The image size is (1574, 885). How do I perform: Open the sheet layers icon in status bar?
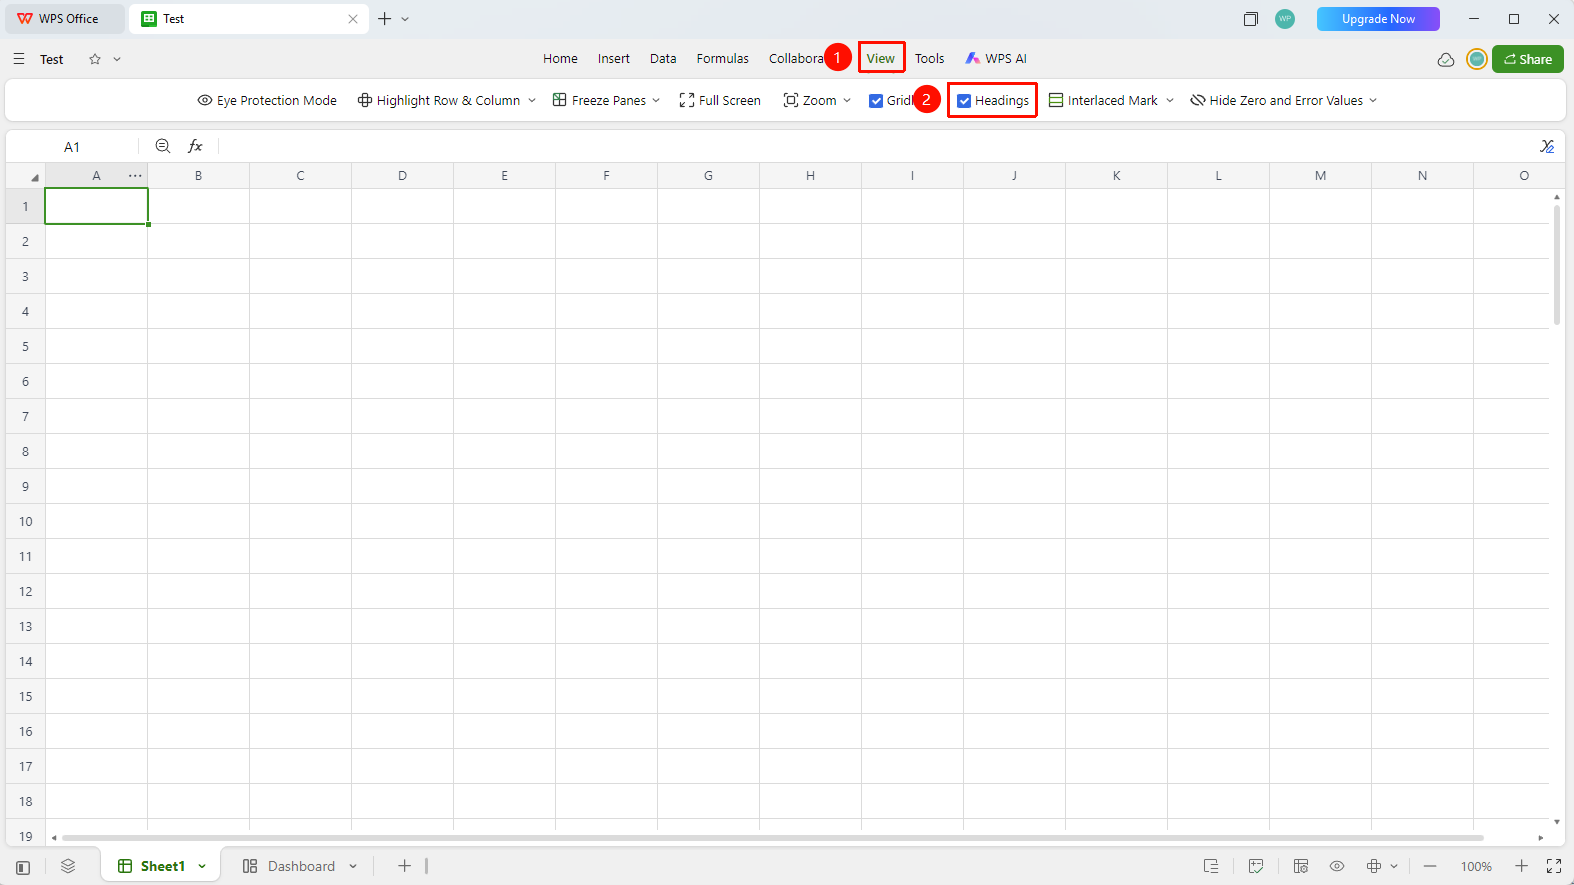68,866
